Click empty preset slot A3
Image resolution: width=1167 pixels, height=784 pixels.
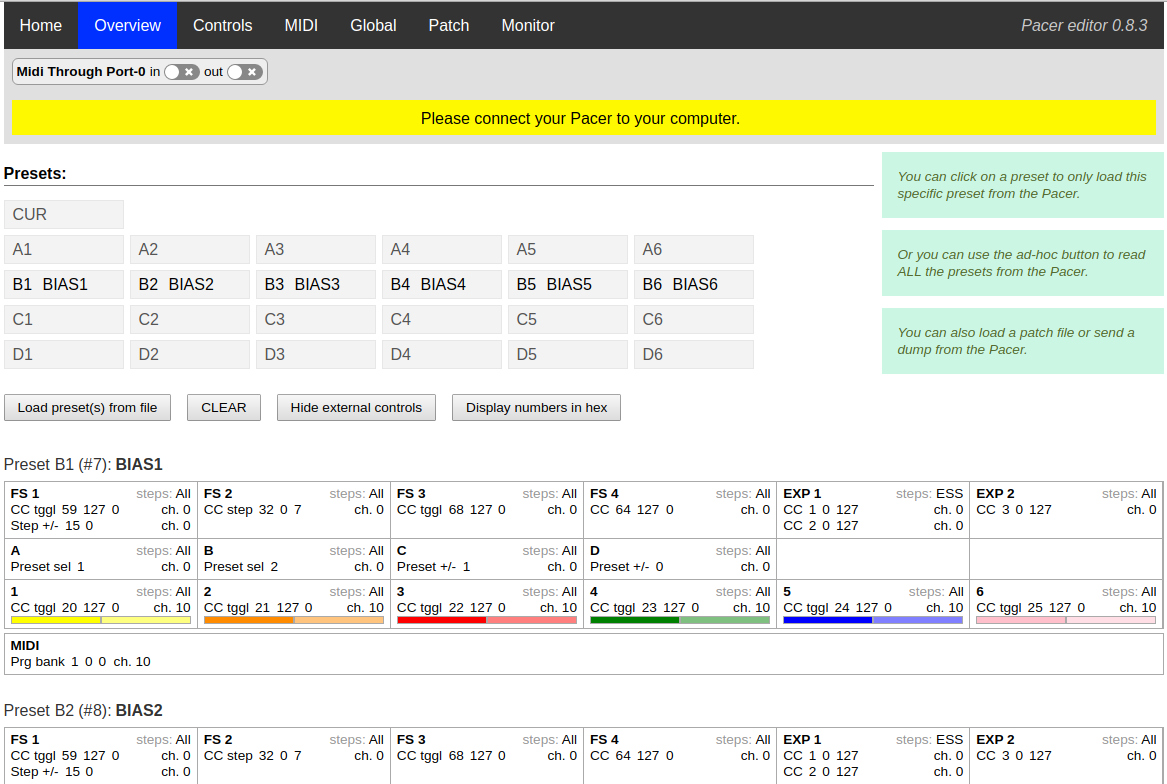(316, 250)
